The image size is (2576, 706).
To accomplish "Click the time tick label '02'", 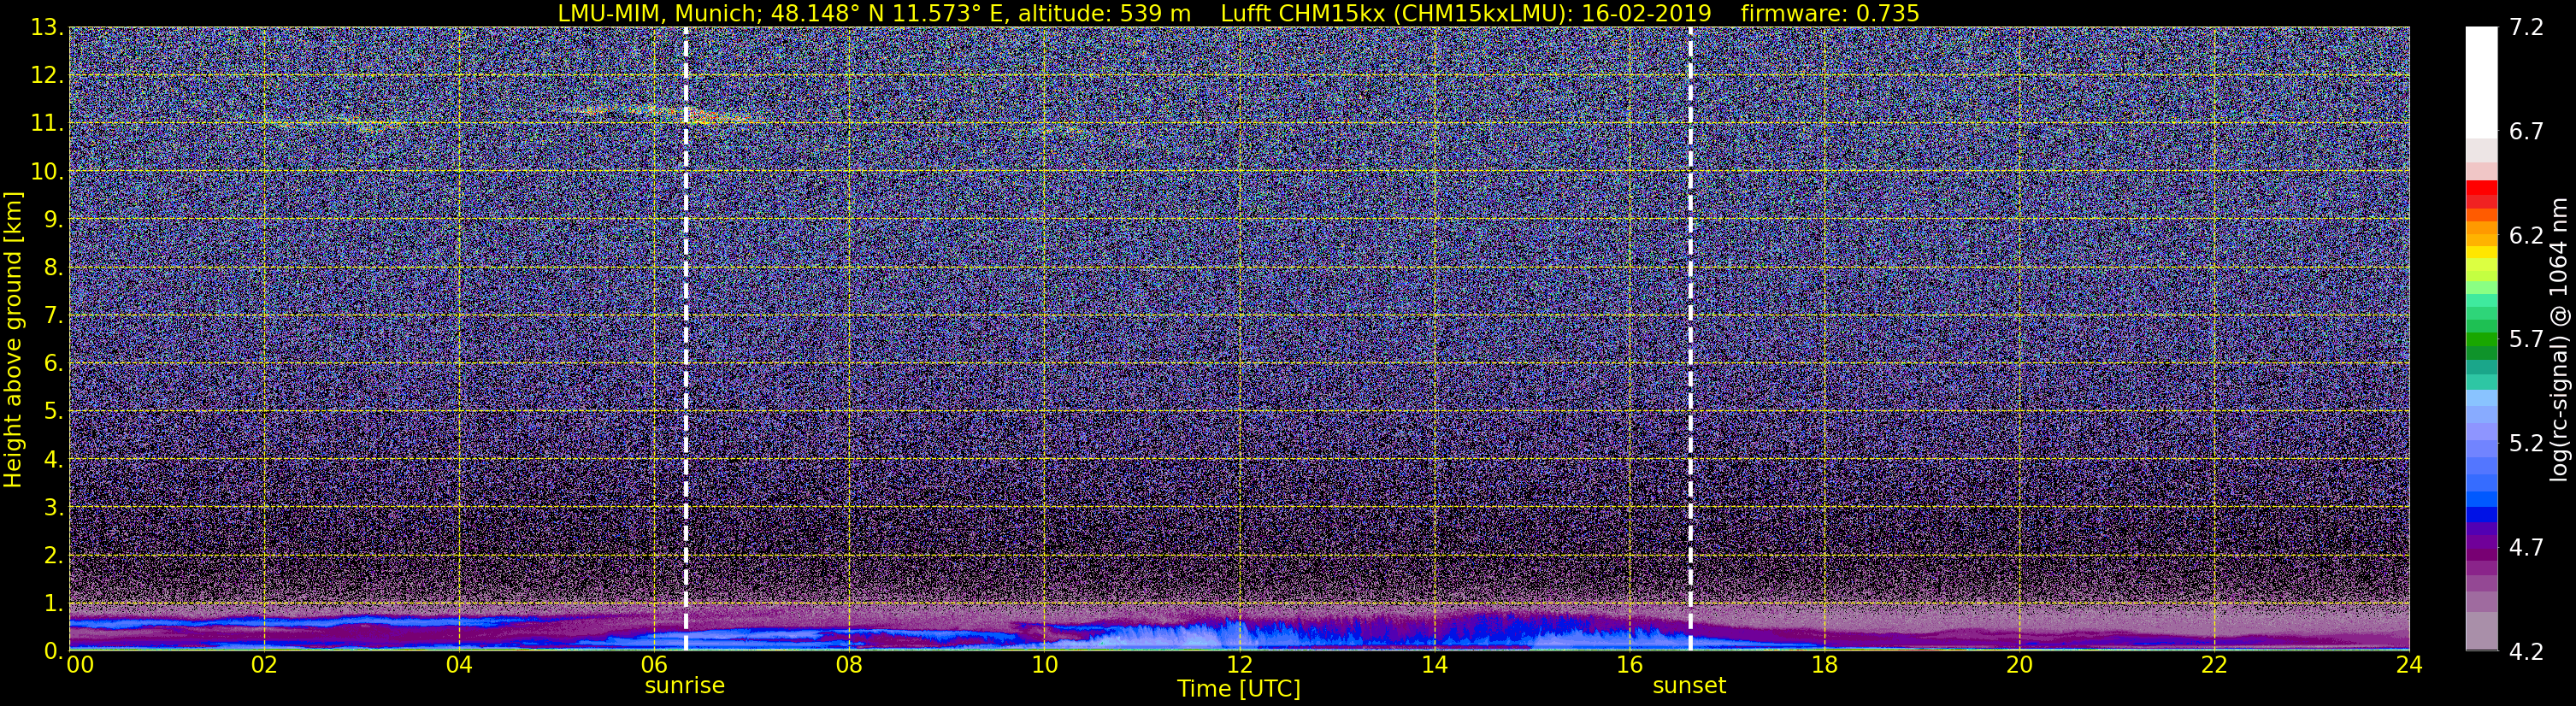I will click(x=264, y=665).
